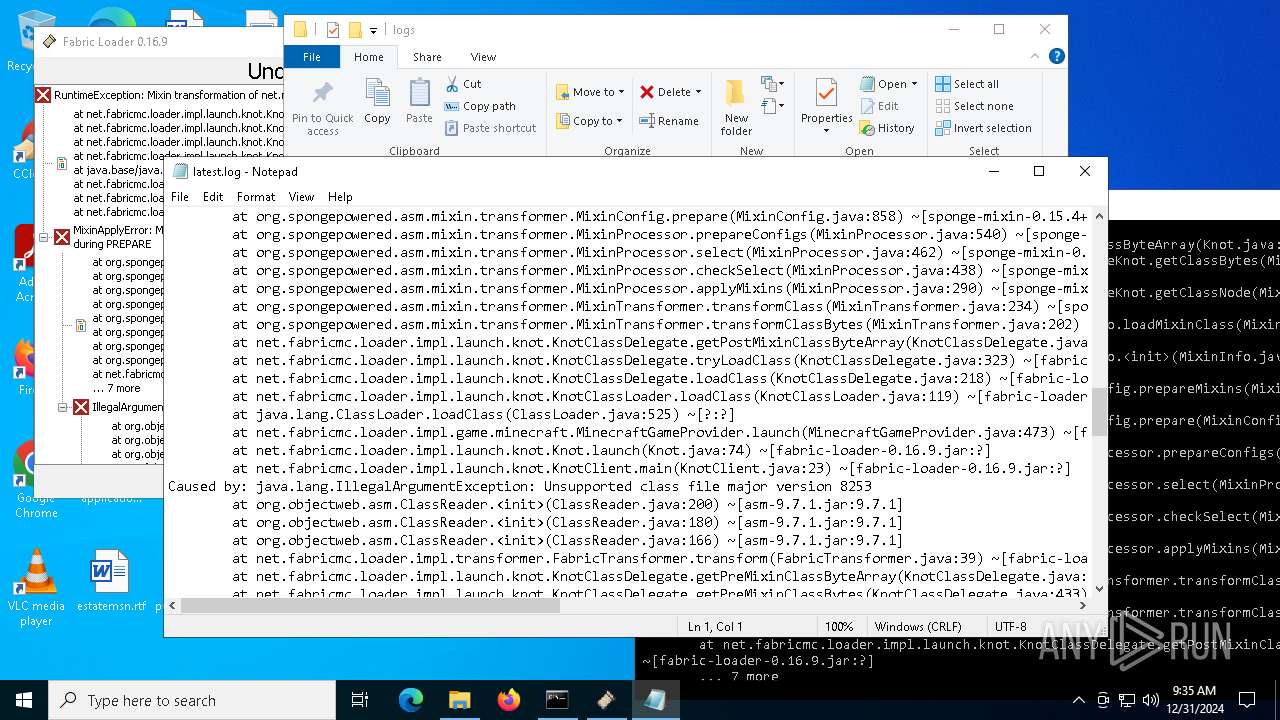This screenshot has height=720, width=1280.
Task: Click the new folder icon in Explorer title bar
Action: (x=355, y=30)
